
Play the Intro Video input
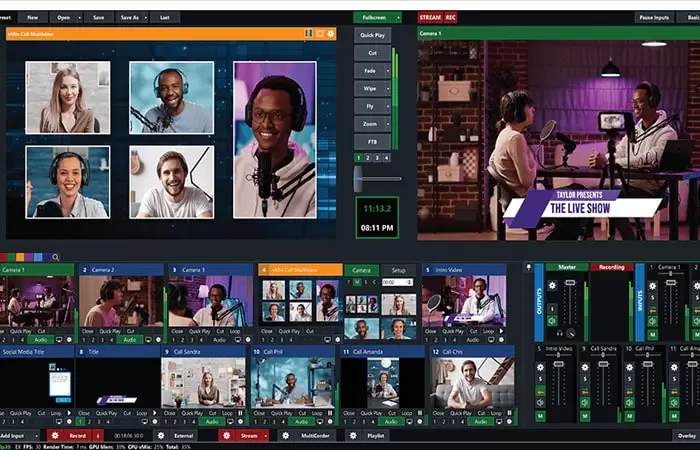[x=501, y=331]
